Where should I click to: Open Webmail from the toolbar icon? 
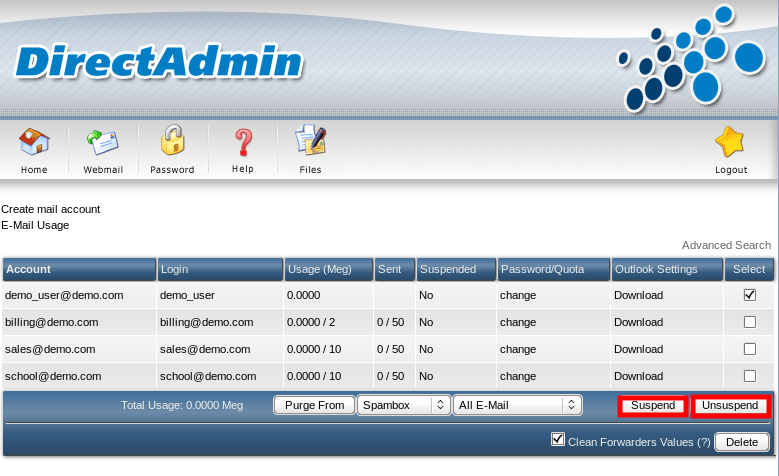pyautogui.click(x=102, y=143)
